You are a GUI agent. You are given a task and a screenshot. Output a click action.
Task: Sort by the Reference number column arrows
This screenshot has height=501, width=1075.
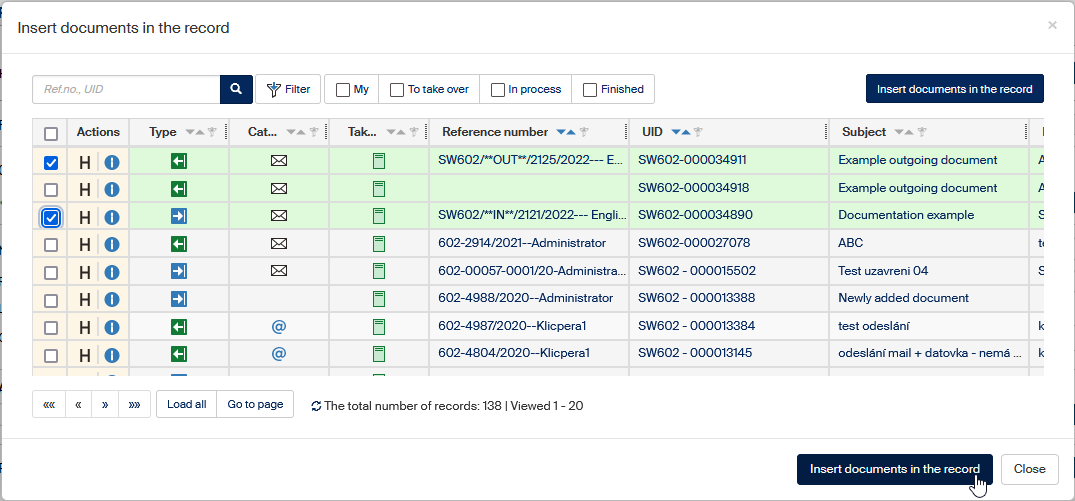566,132
